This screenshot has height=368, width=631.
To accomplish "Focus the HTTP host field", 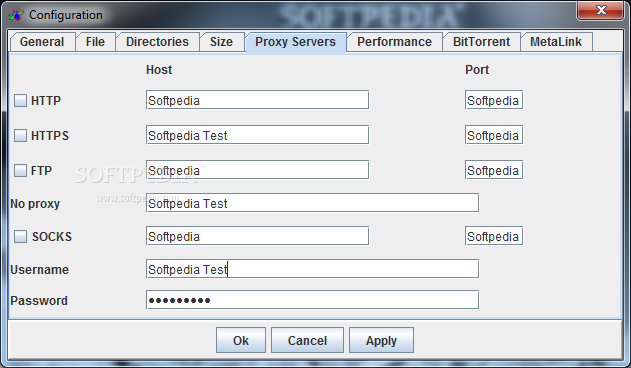I will click(x=257, y=100).
